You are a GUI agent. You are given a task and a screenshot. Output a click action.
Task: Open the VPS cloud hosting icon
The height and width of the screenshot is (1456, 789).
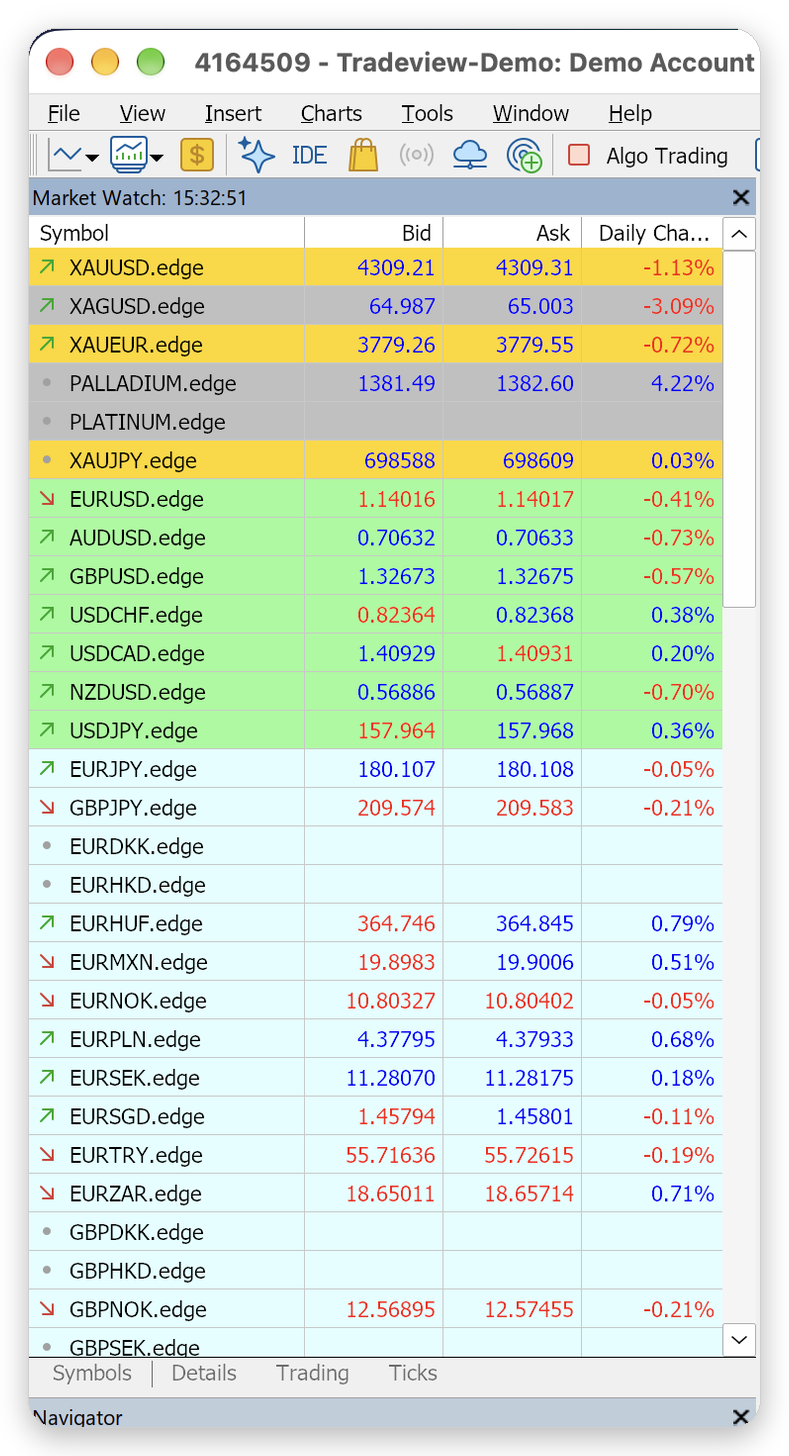(x=470, y=155)
